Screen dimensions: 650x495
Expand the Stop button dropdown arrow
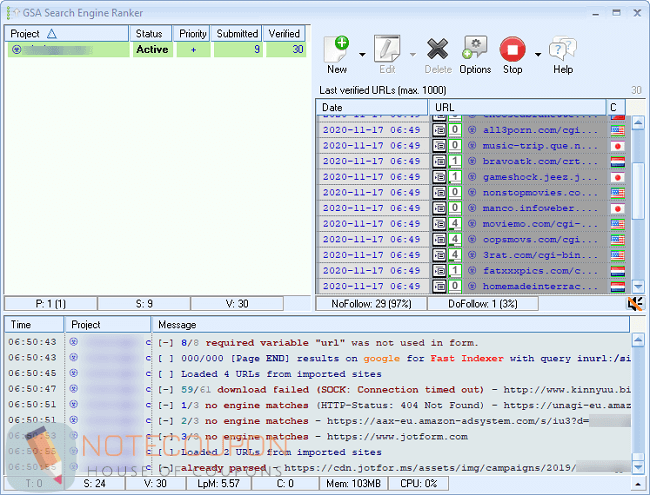538,55
